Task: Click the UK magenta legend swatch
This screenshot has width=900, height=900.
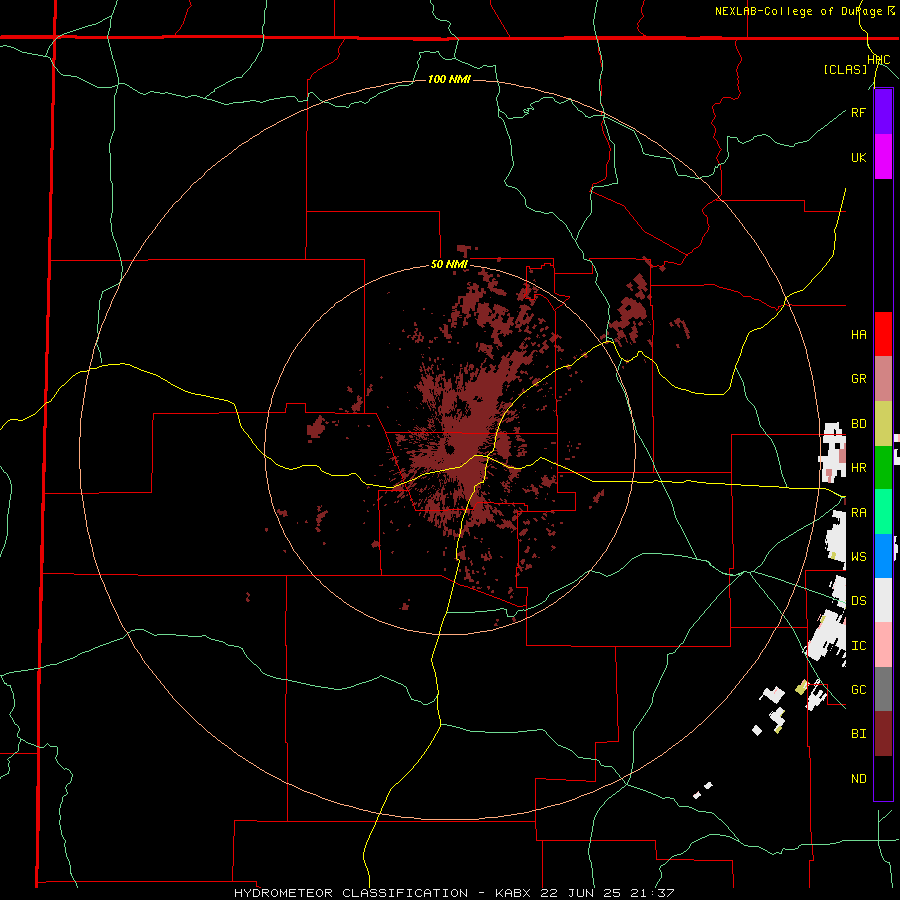Action: 883,157
